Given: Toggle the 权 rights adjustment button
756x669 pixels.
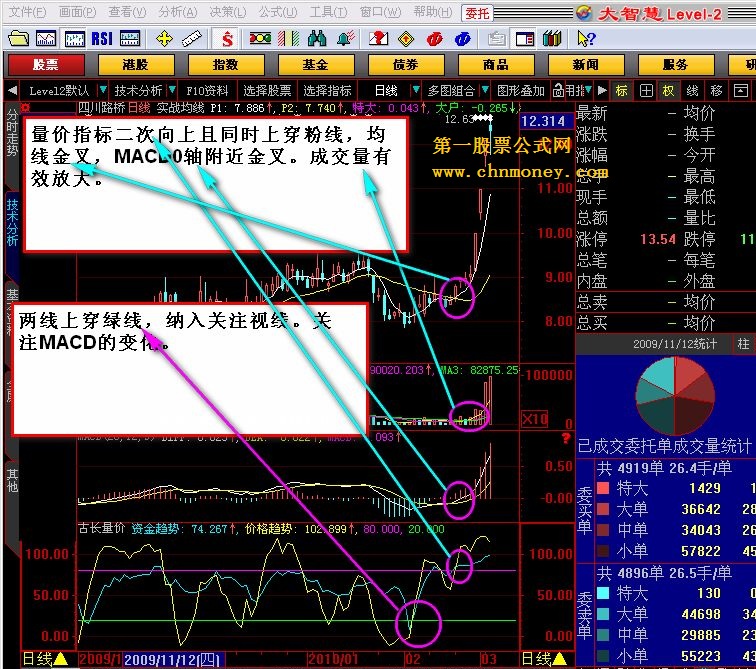Looking at the screenshot, I should click(x=668, y=90).
